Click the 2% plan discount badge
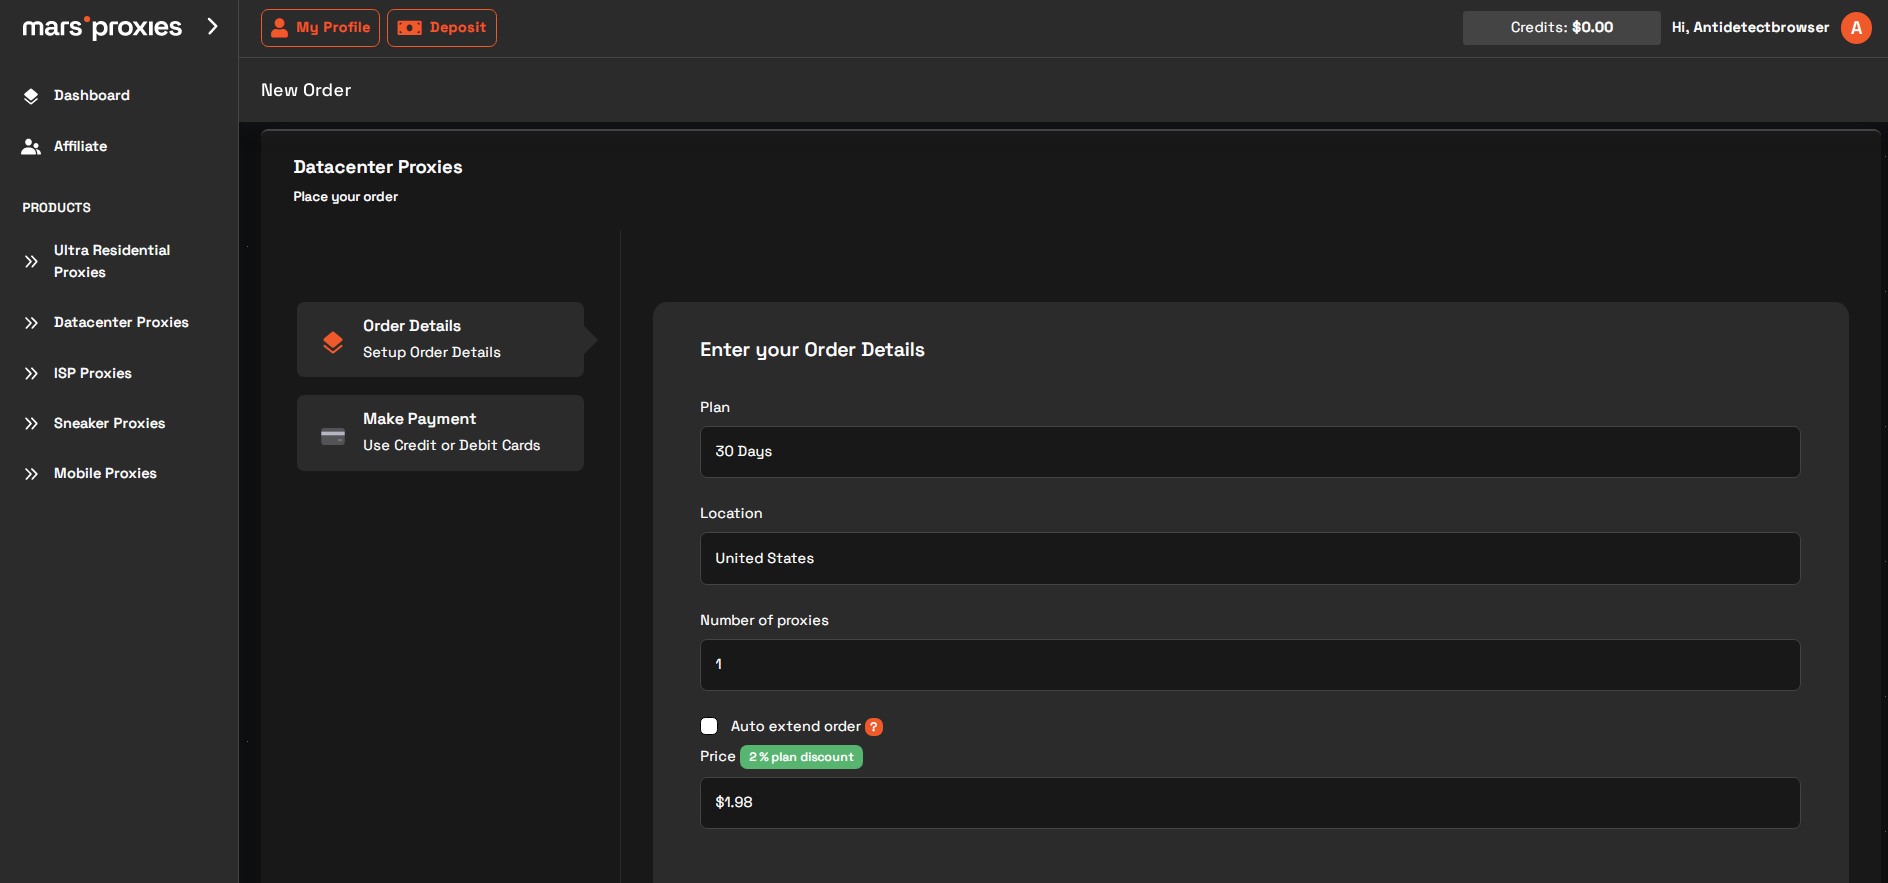The image size is (1888, 883). (x=801, y=757)
